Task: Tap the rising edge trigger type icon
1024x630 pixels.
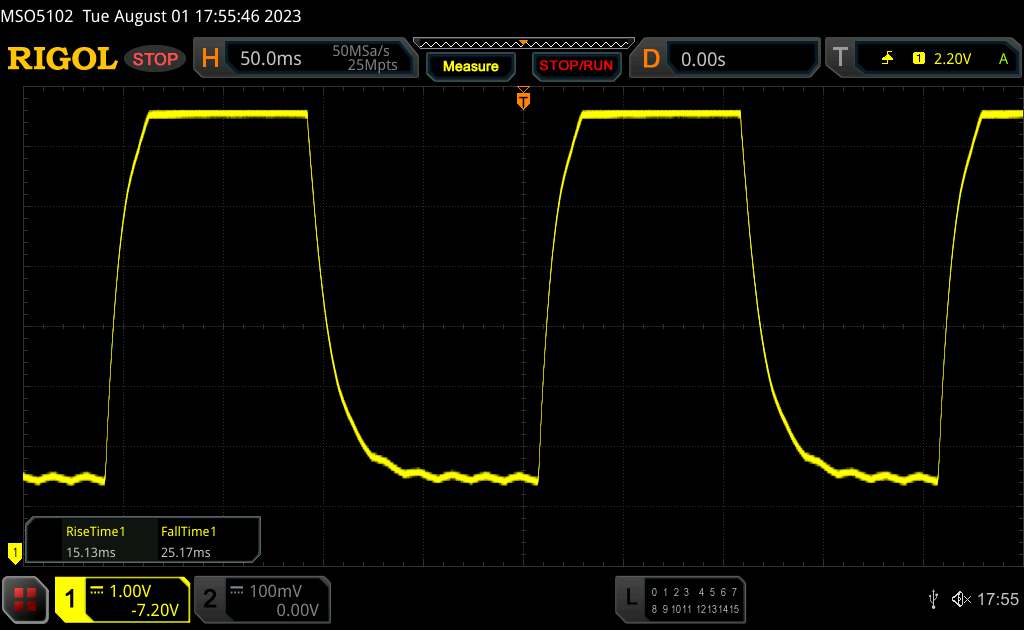Action: pyautogui.click(x=887, y=59)
